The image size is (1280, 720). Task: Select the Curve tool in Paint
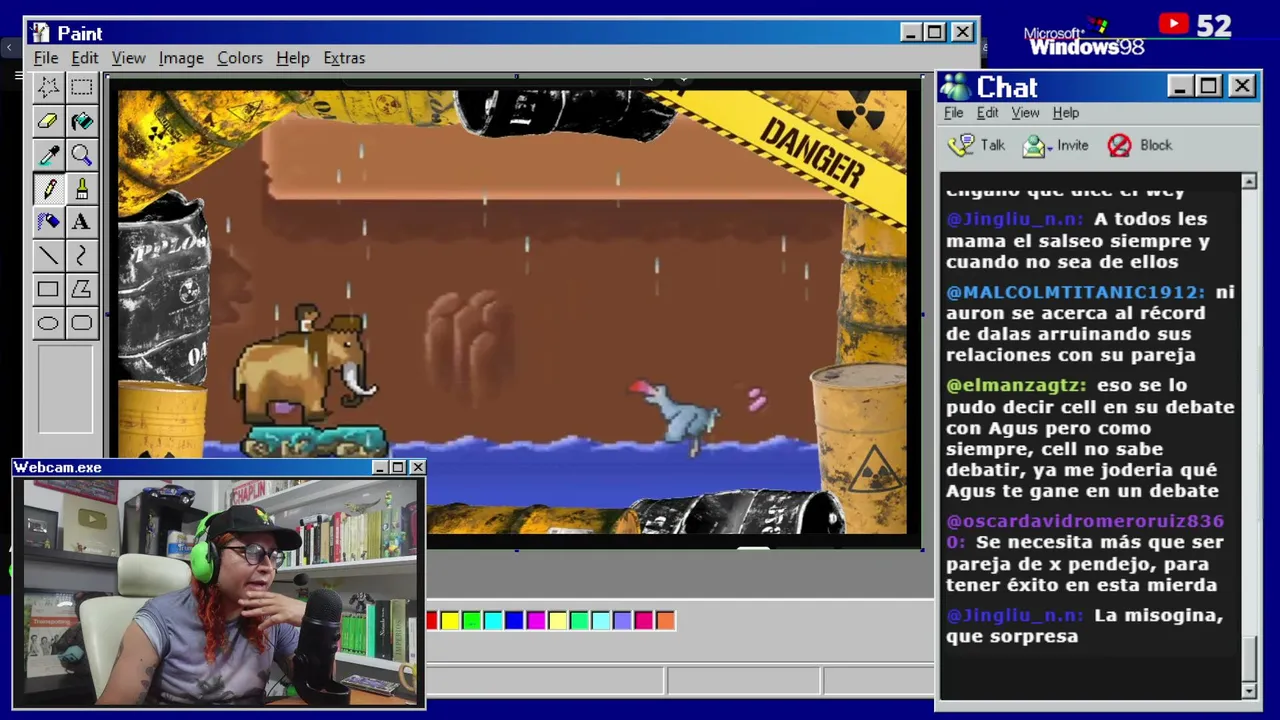[x=82, y=256]
